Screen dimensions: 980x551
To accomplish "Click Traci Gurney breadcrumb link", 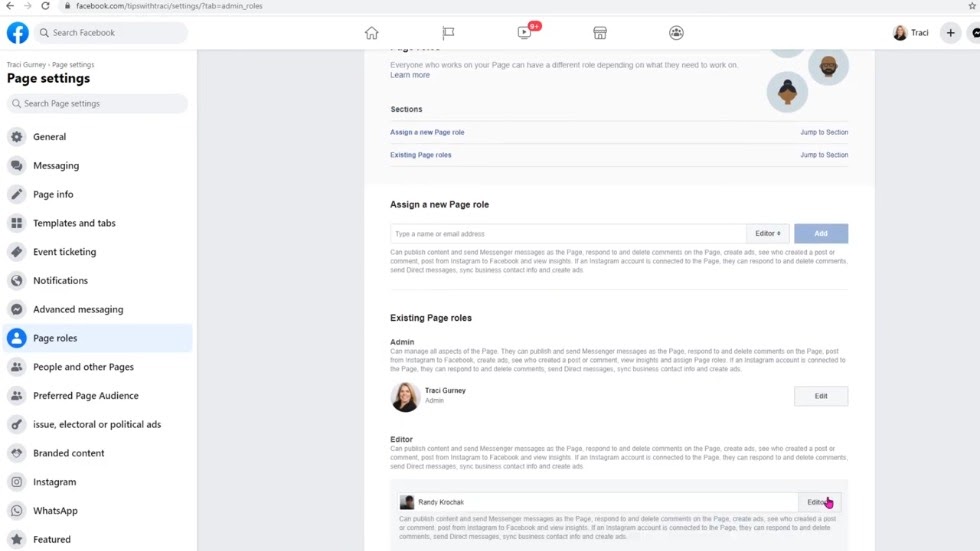I will pos(26,65).
